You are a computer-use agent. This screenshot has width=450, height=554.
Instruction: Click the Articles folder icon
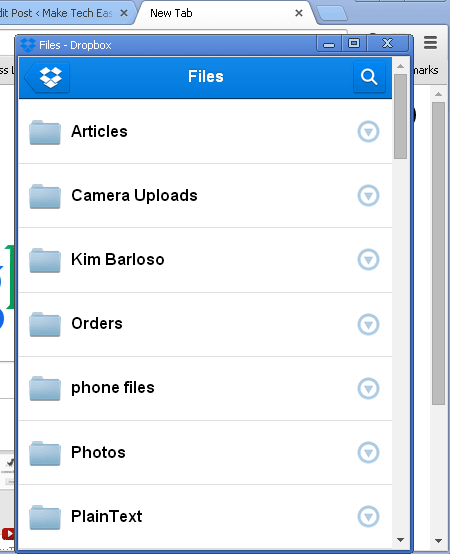45,132
